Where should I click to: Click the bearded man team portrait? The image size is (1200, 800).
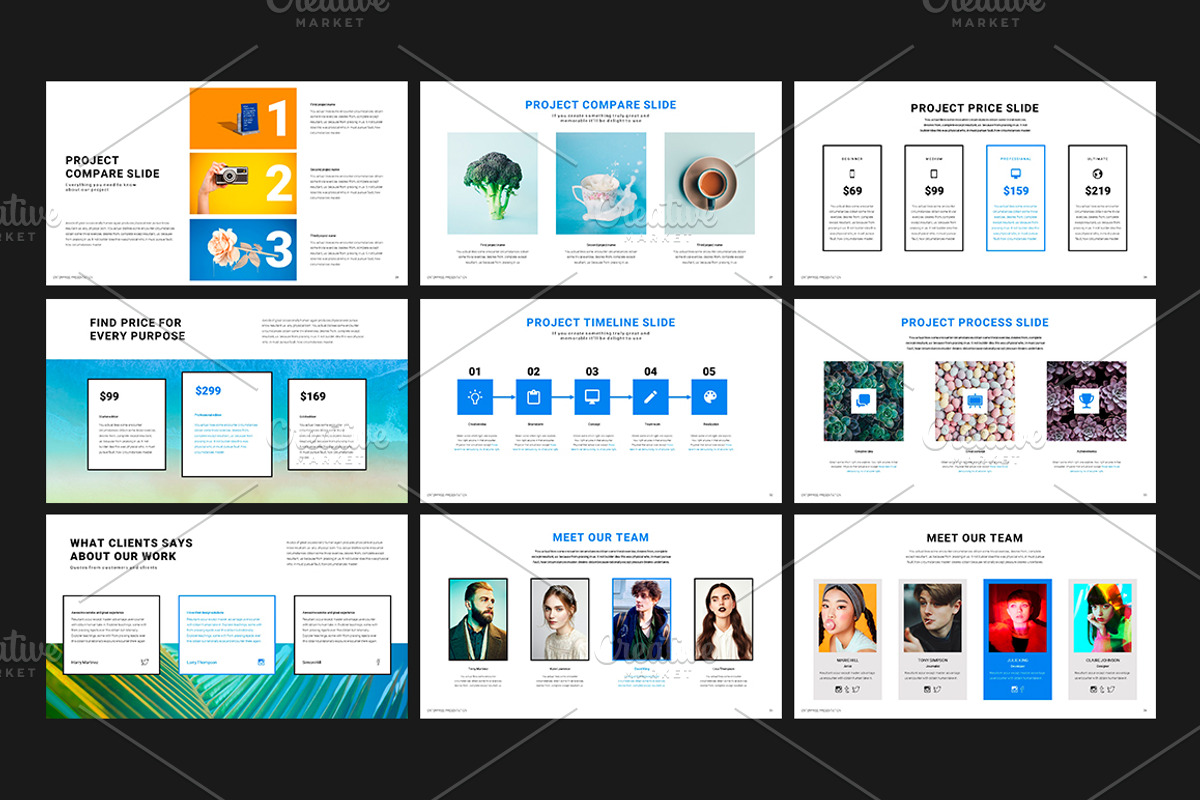[478, 620]
